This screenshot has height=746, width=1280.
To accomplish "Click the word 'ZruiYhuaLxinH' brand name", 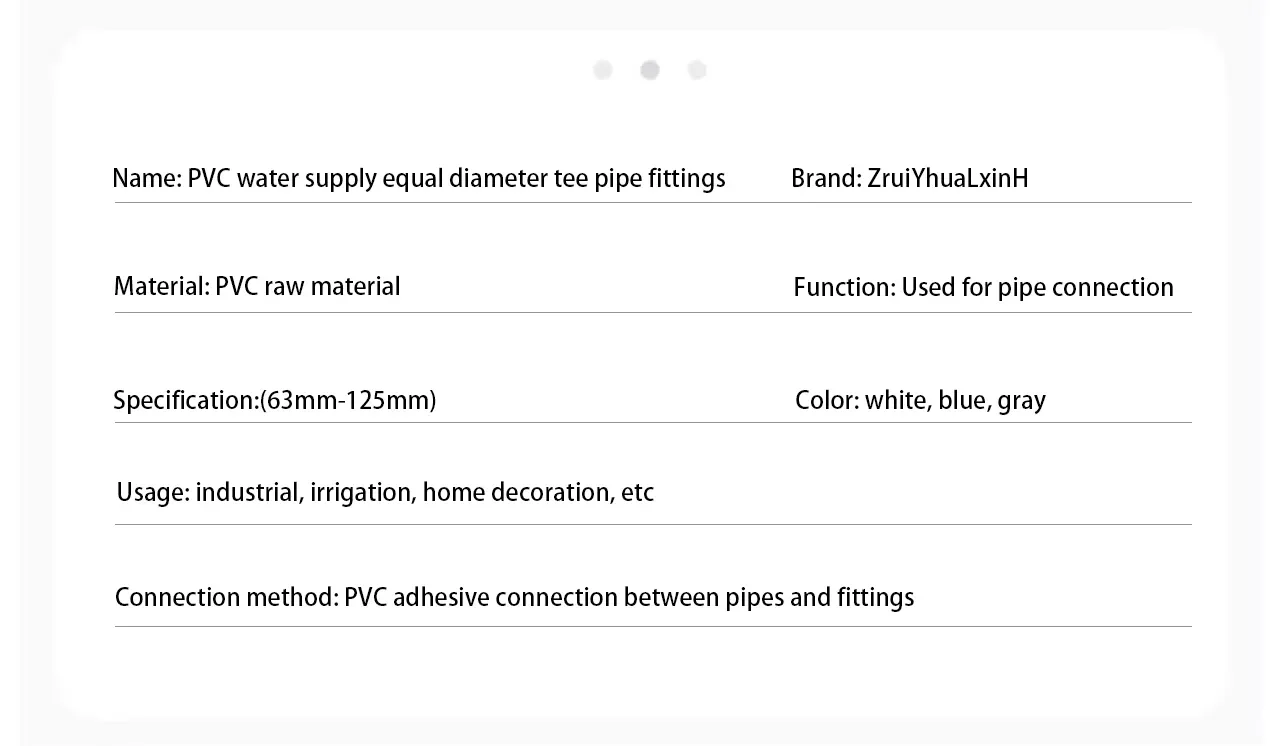I will 948,179.
